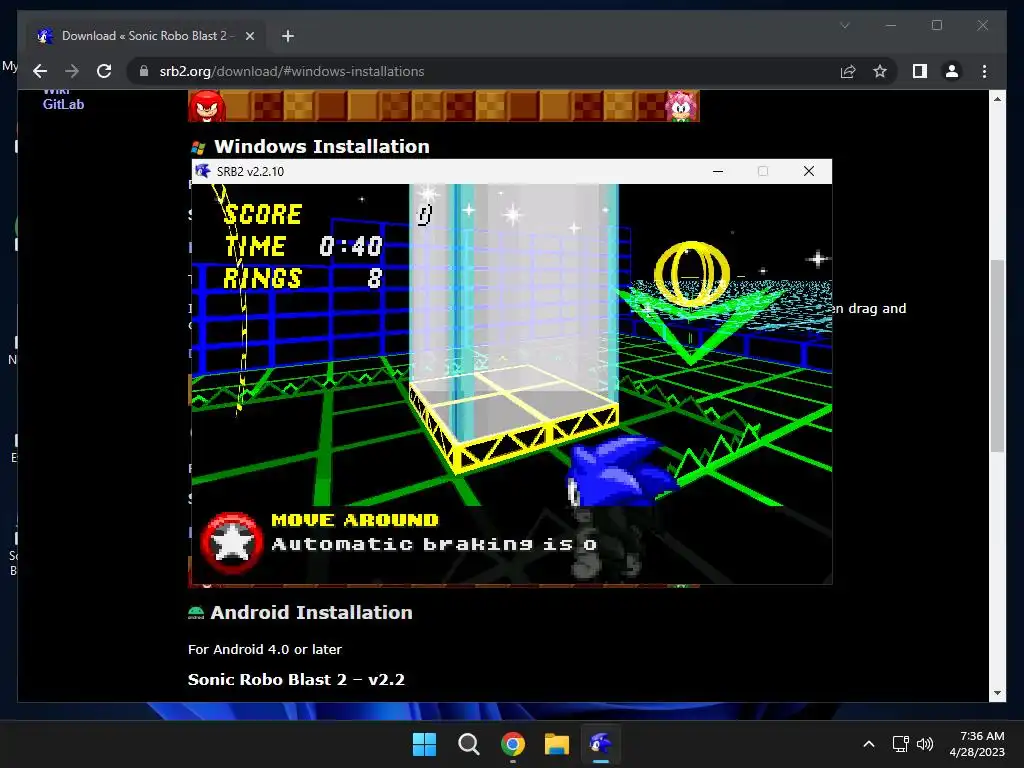Open Chrome three-dot menu
The width and height of the screenshot is (1024, 768).
click(x=984, y=71)
